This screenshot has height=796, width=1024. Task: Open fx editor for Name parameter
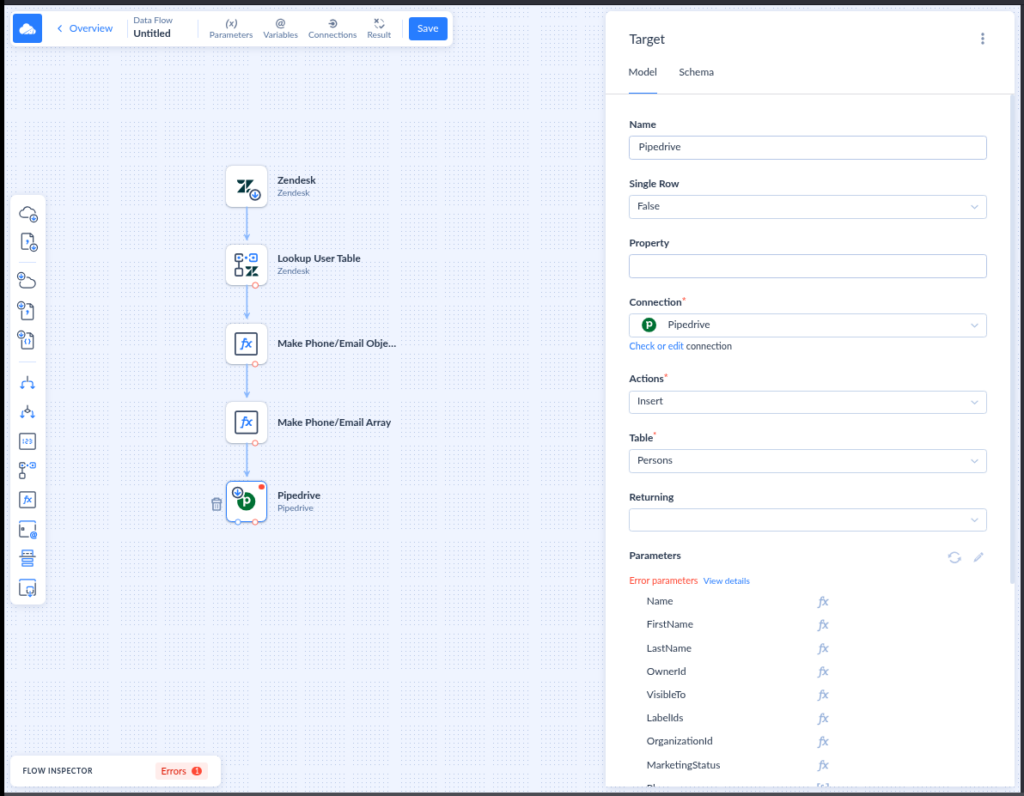(823, 602)
